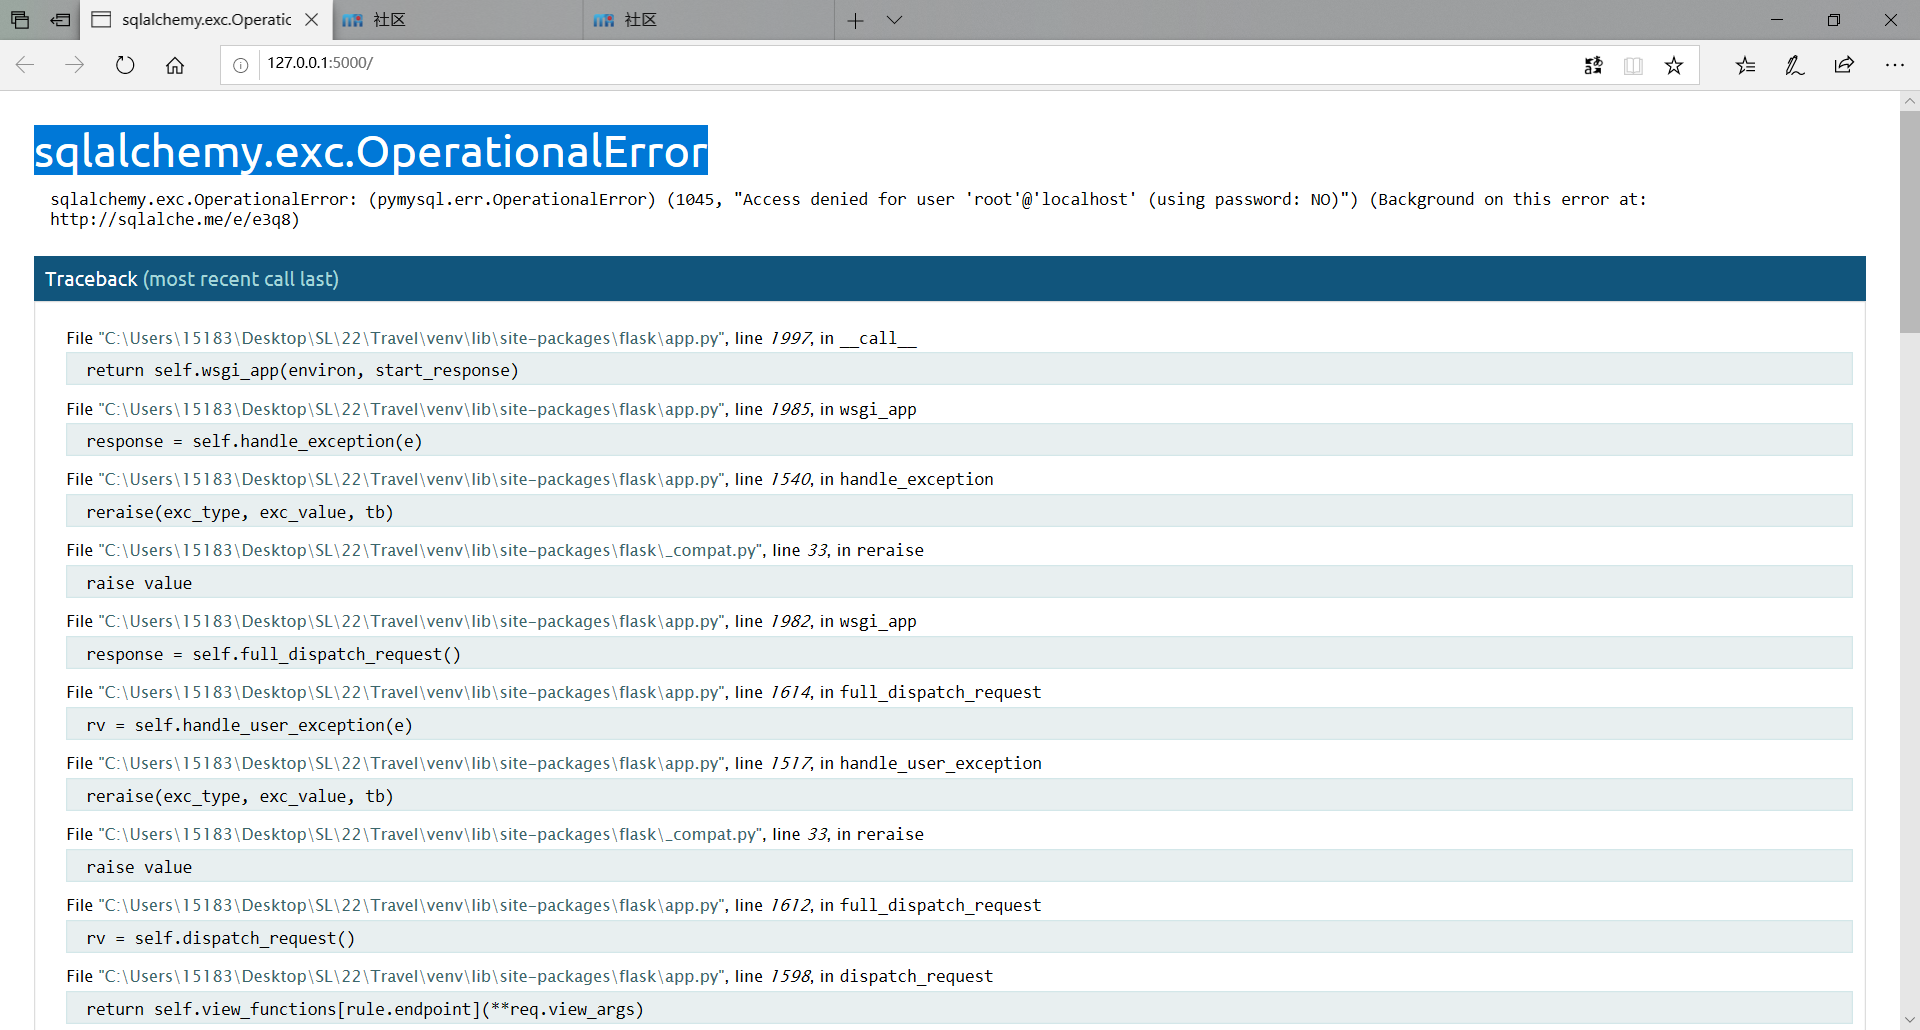Screen dimensions: 1920x1030
Task: Click file line 1985 in wsgi_app
Action: [491, 409]
